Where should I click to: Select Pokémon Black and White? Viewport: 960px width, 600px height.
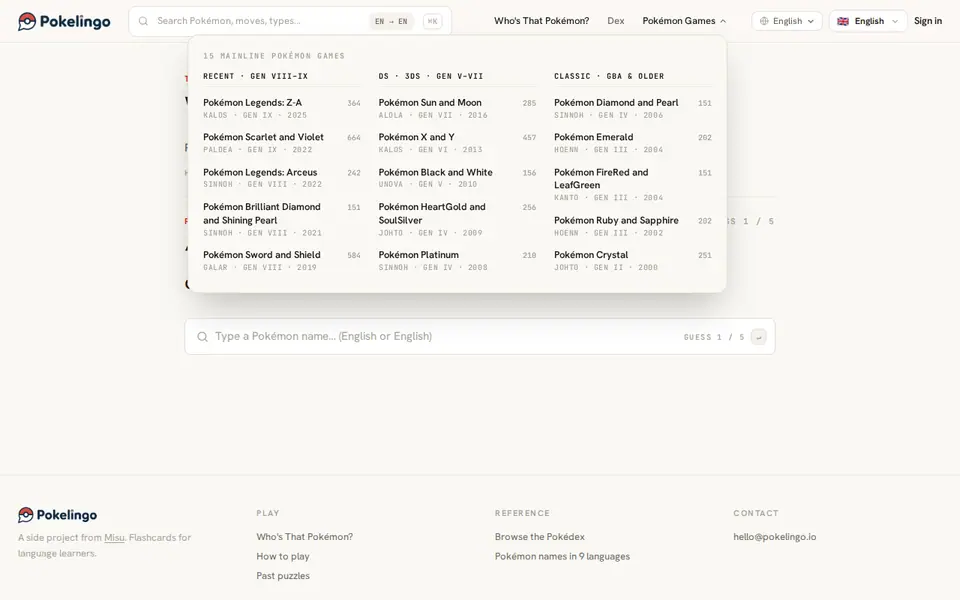pos(457,178)
